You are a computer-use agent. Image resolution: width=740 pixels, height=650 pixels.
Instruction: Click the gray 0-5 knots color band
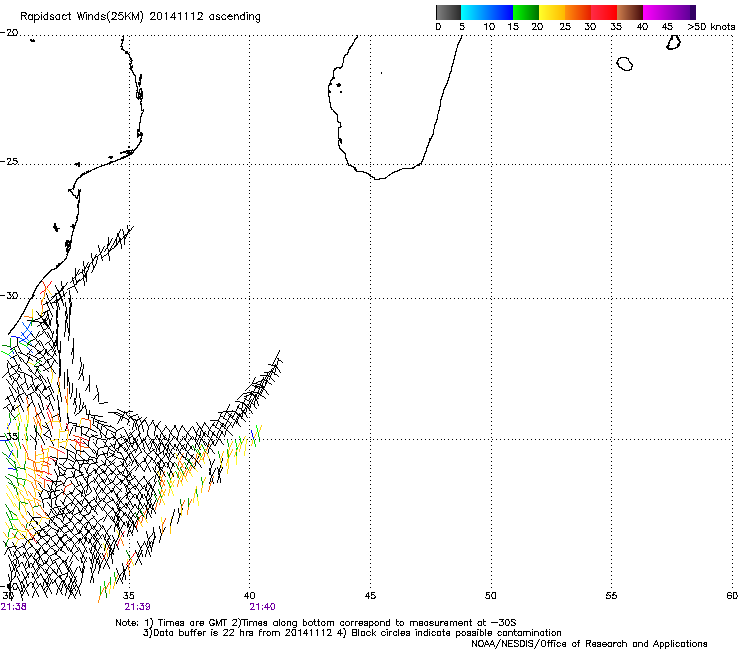(x=448, y=12)
